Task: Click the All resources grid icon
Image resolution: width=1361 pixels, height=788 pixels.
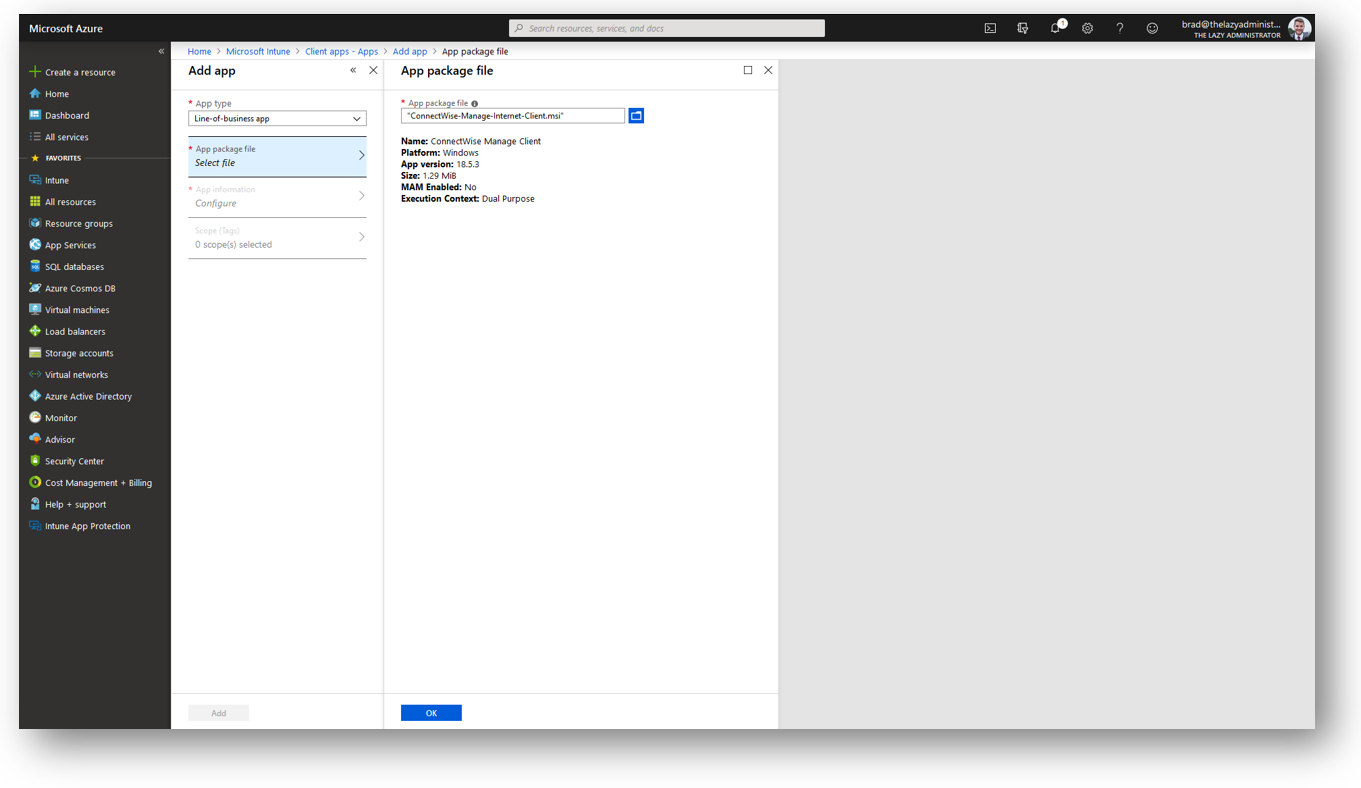Action: tap(35, 201)
